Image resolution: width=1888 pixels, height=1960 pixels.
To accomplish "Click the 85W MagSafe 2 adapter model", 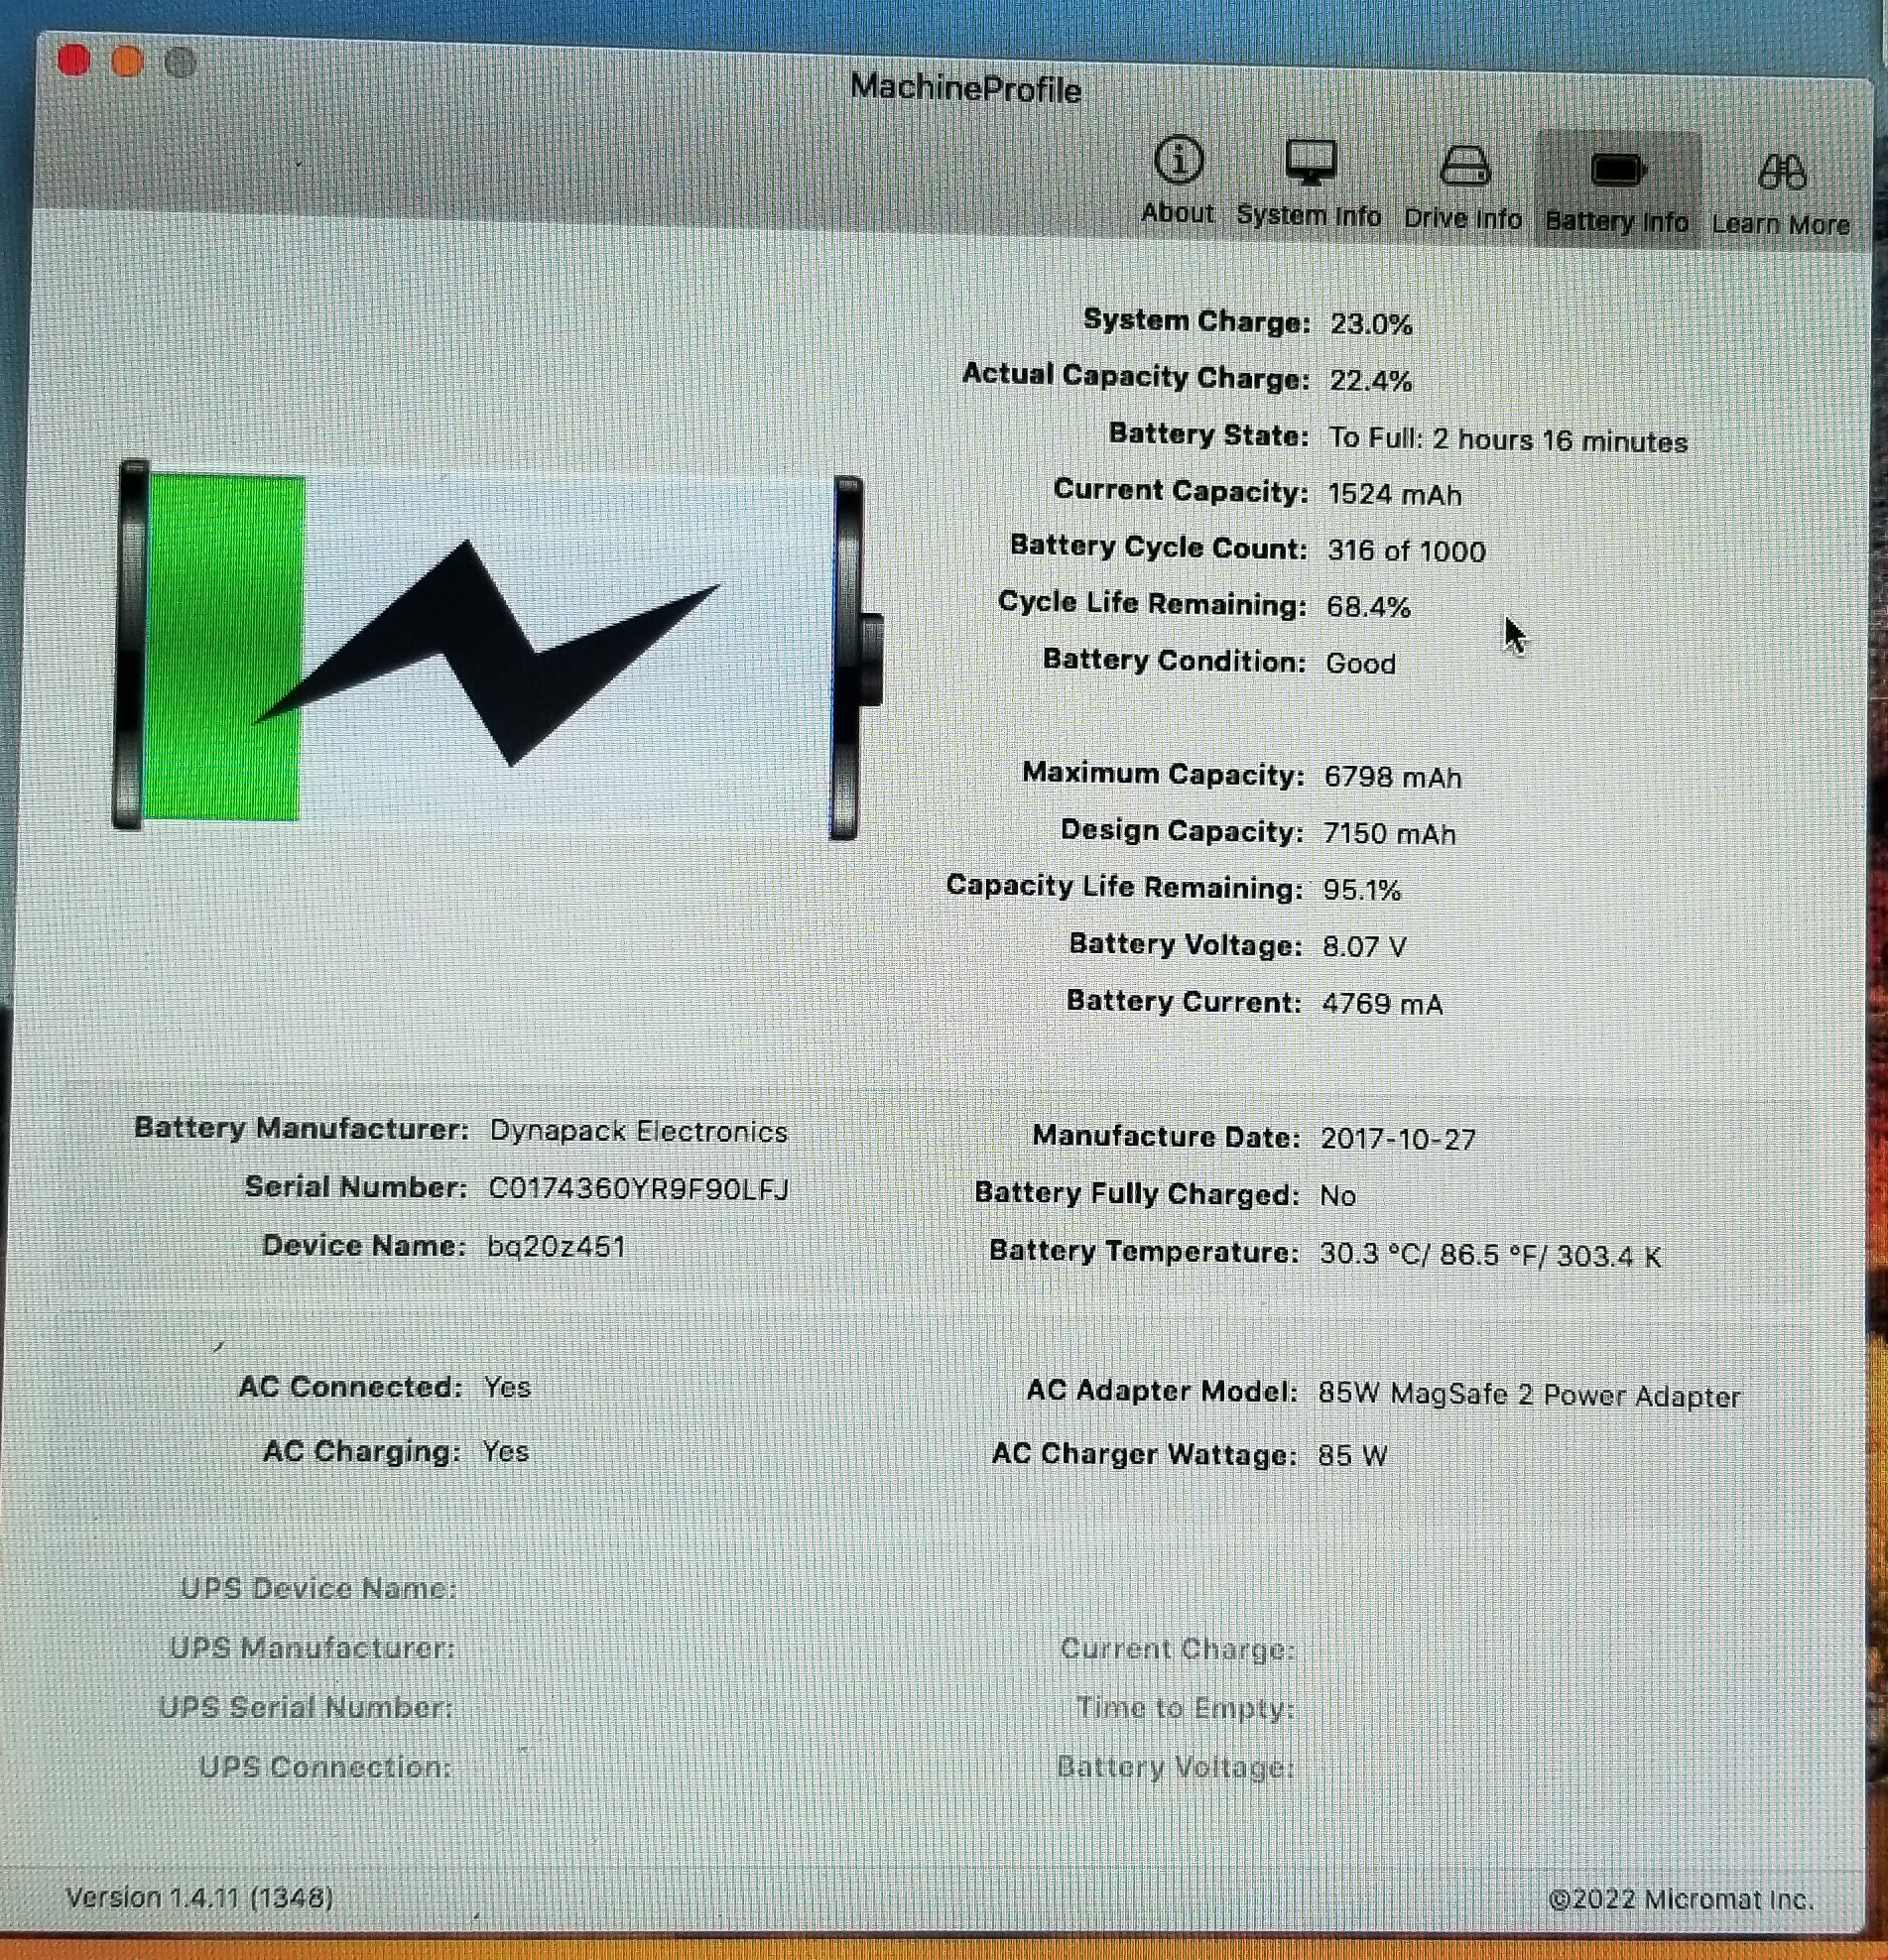I will pos(1528,1395).
